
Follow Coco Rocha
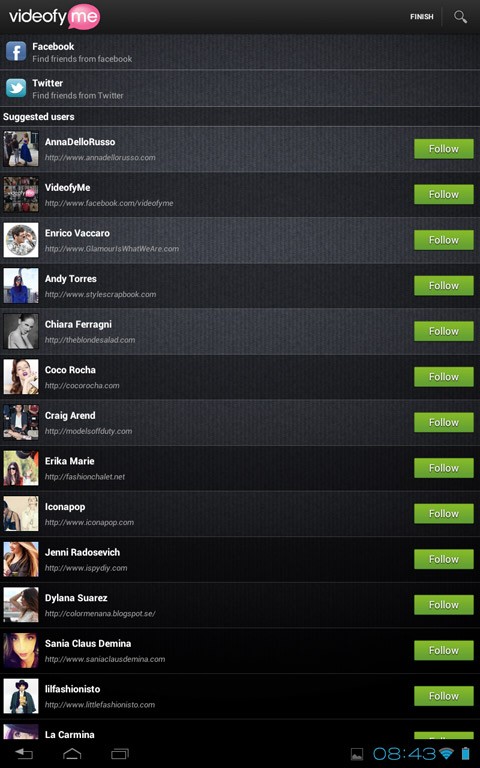tap(444, 377)
